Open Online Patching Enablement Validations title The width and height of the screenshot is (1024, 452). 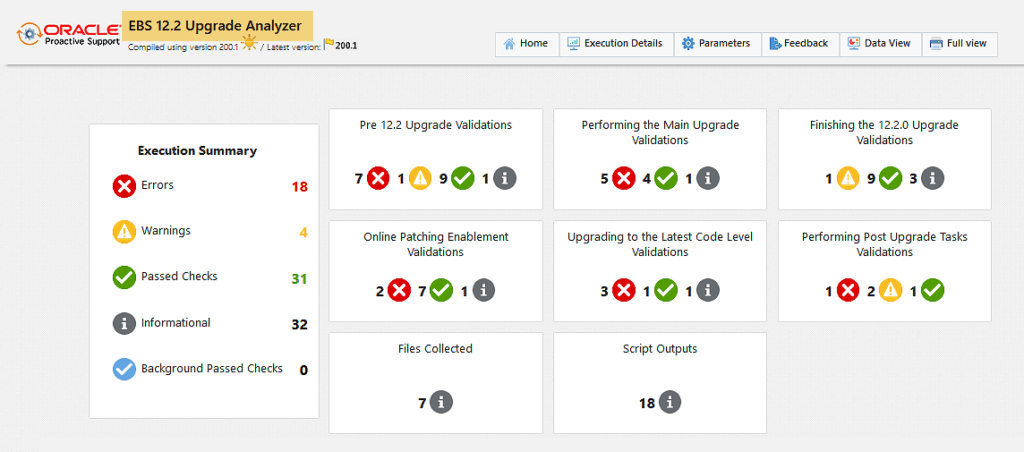436,244
